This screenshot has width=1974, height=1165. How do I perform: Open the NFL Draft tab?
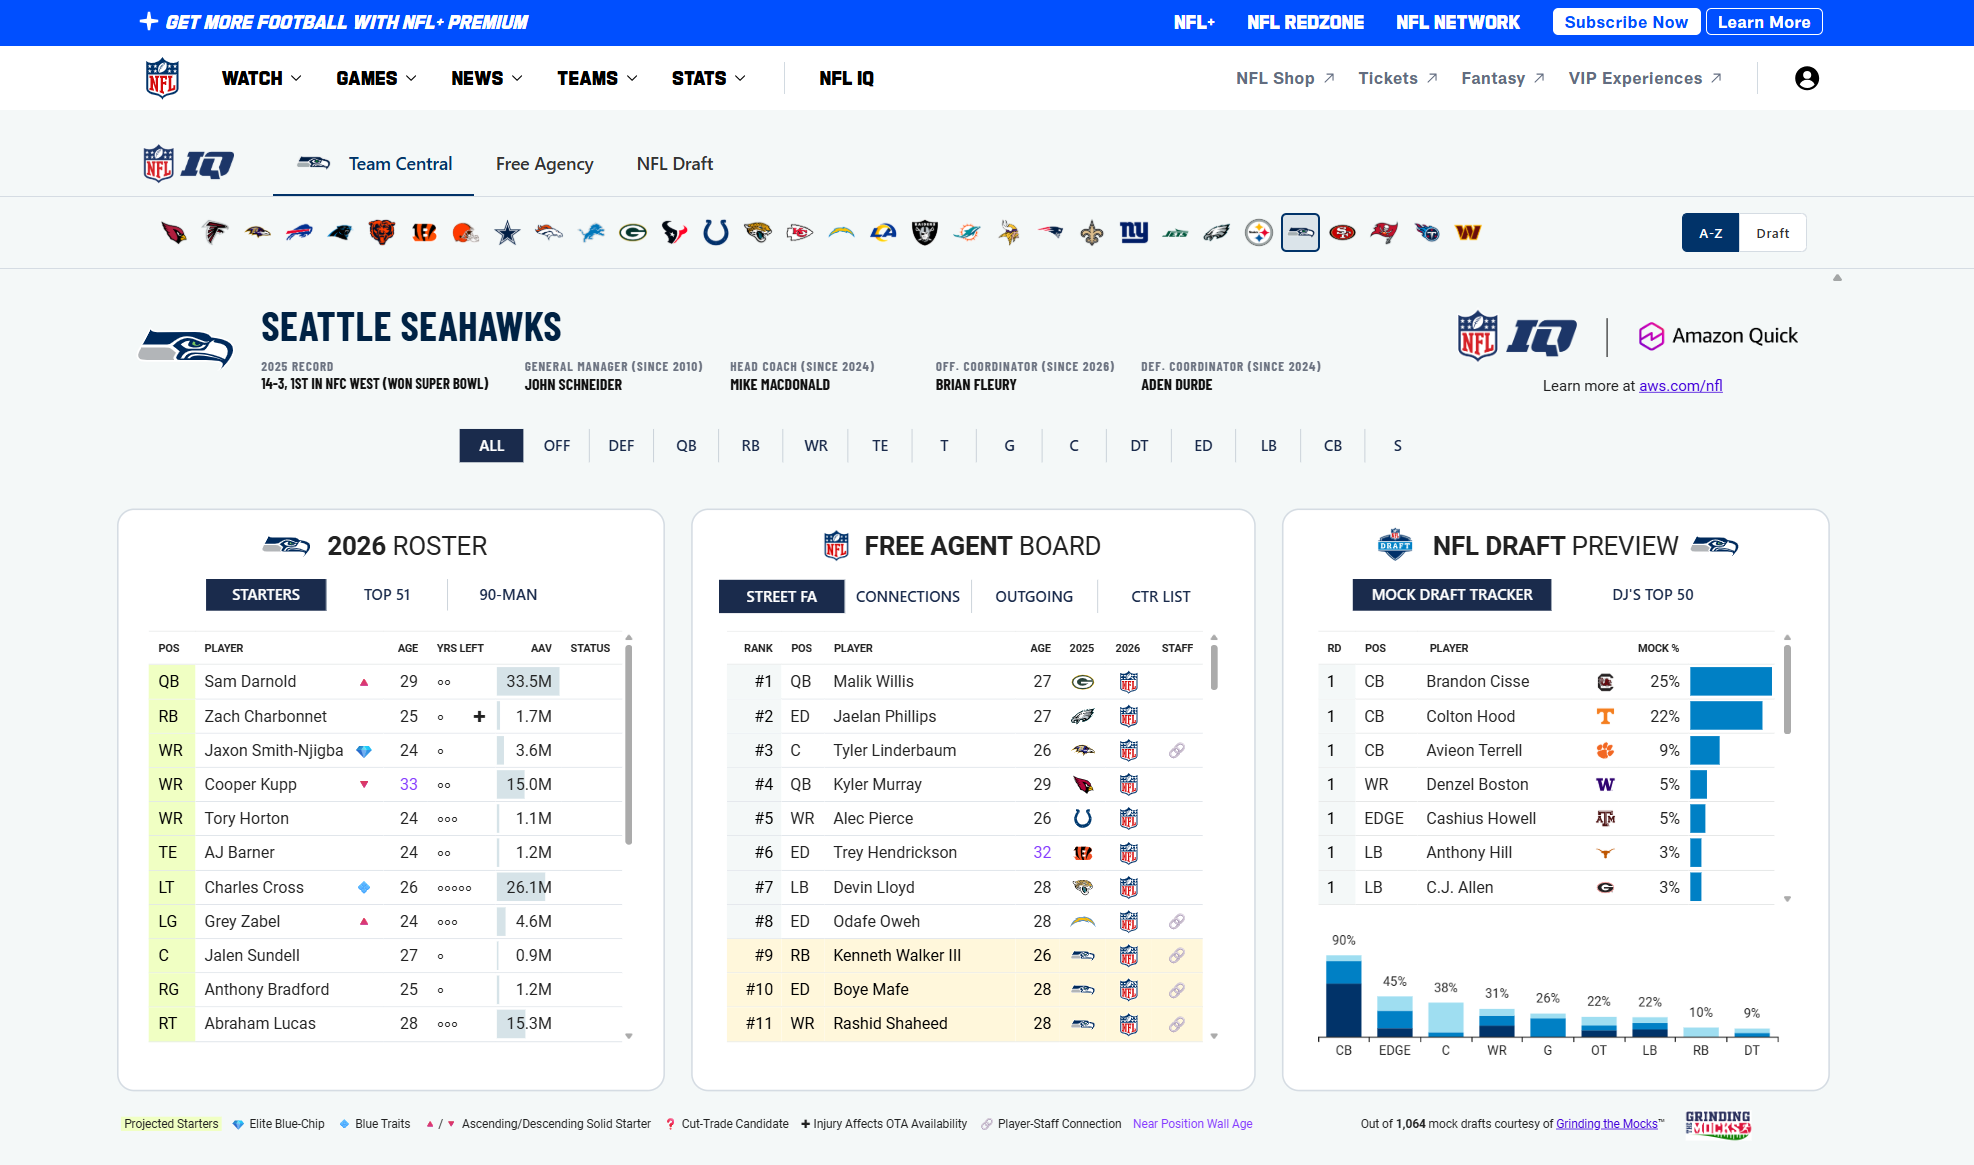tap(674, 163)
